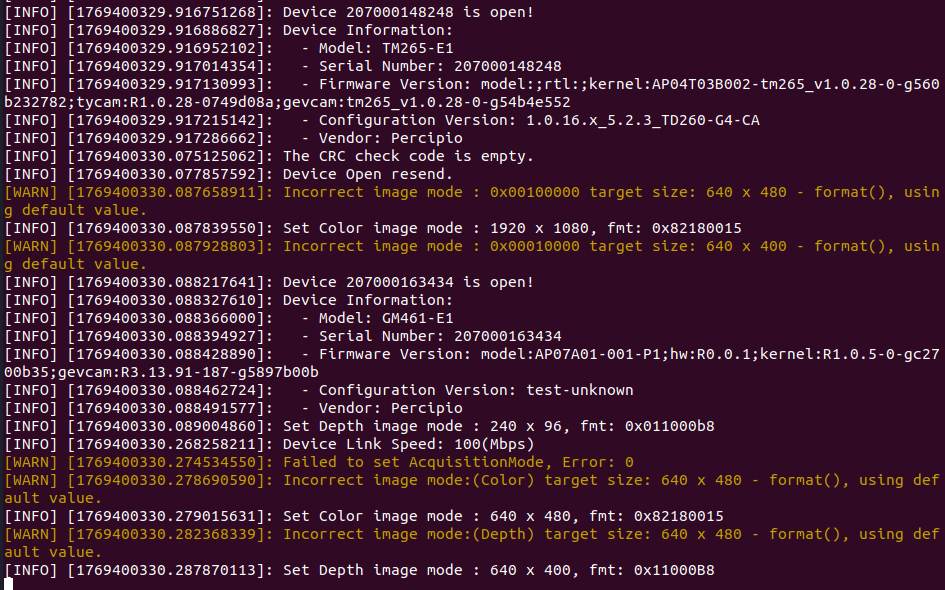Click the "Failed to set AcquisitionMode" warning
This screenshot has height=590, width=945.
458,462
